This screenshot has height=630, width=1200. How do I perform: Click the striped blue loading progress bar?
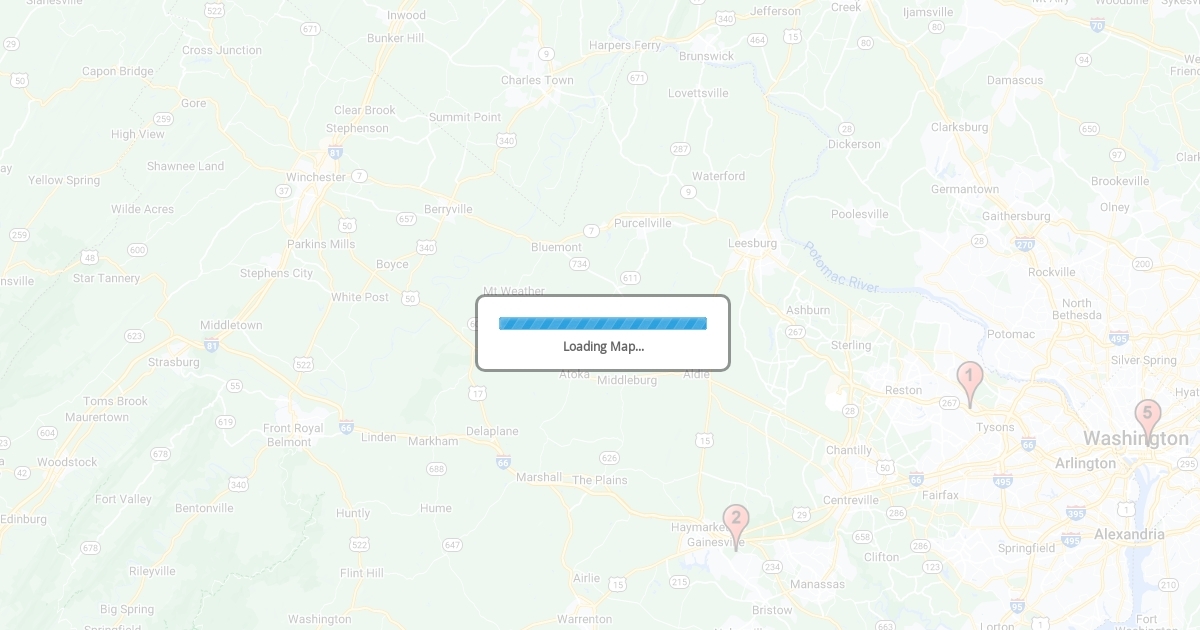tap(603, 323)
